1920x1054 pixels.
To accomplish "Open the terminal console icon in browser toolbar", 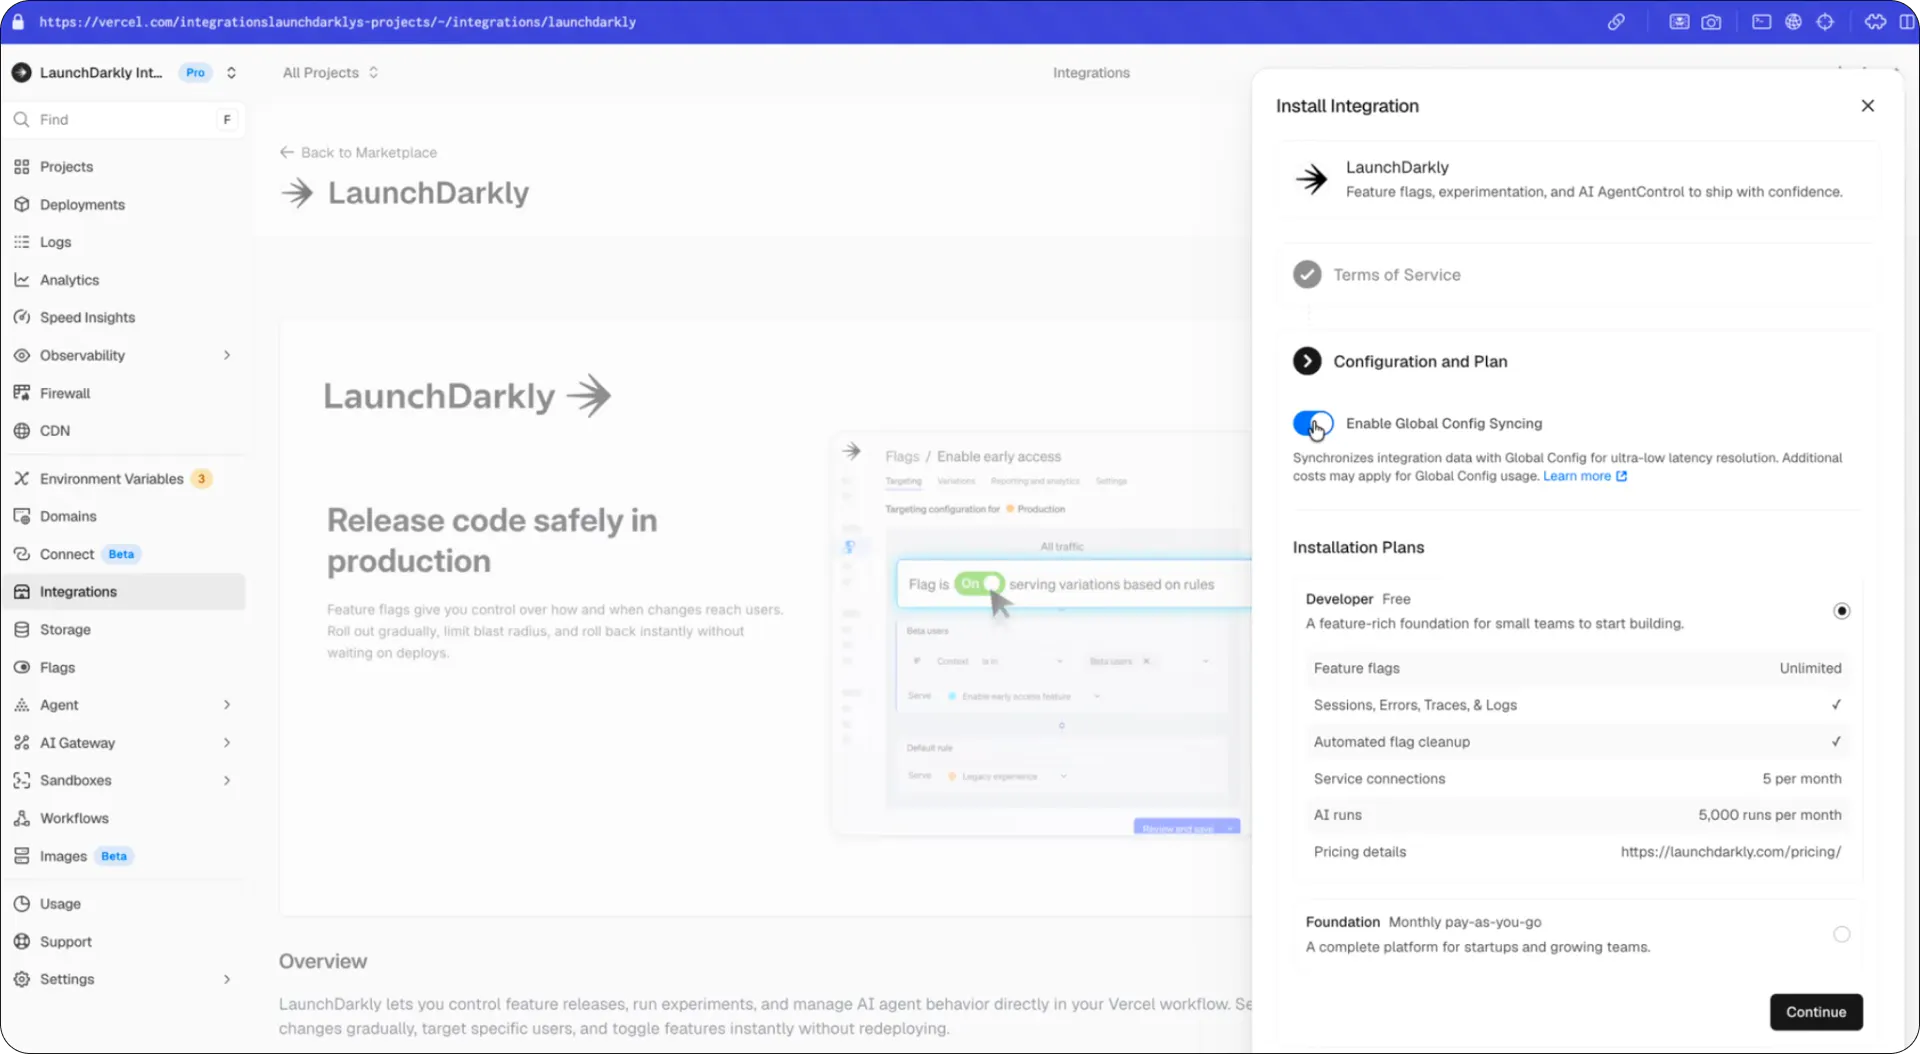I will (1762, 22).
